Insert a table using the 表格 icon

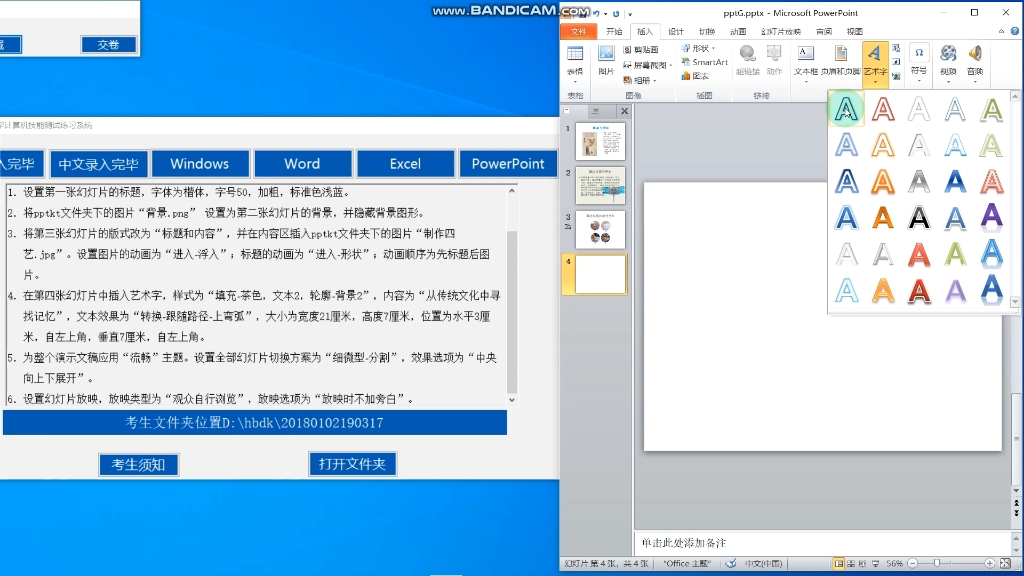tap(574, 57)
